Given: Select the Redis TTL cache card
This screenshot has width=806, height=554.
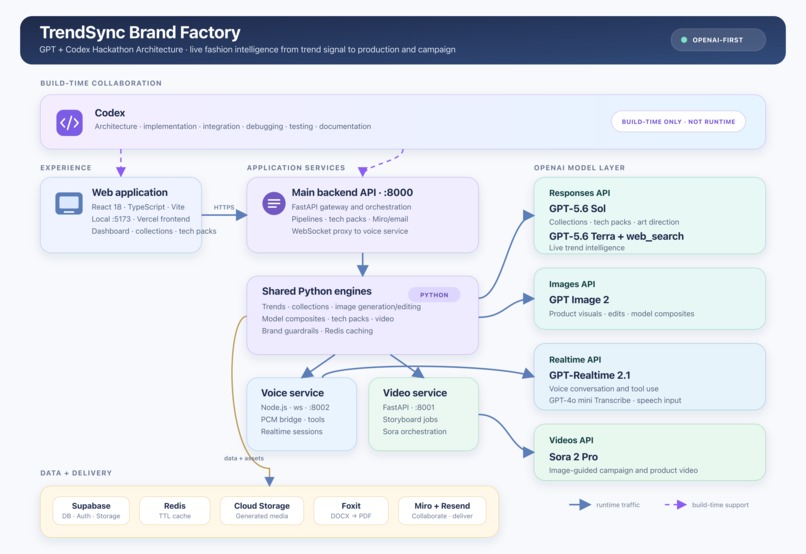Looking at the screenshot, I should (175, 510).
